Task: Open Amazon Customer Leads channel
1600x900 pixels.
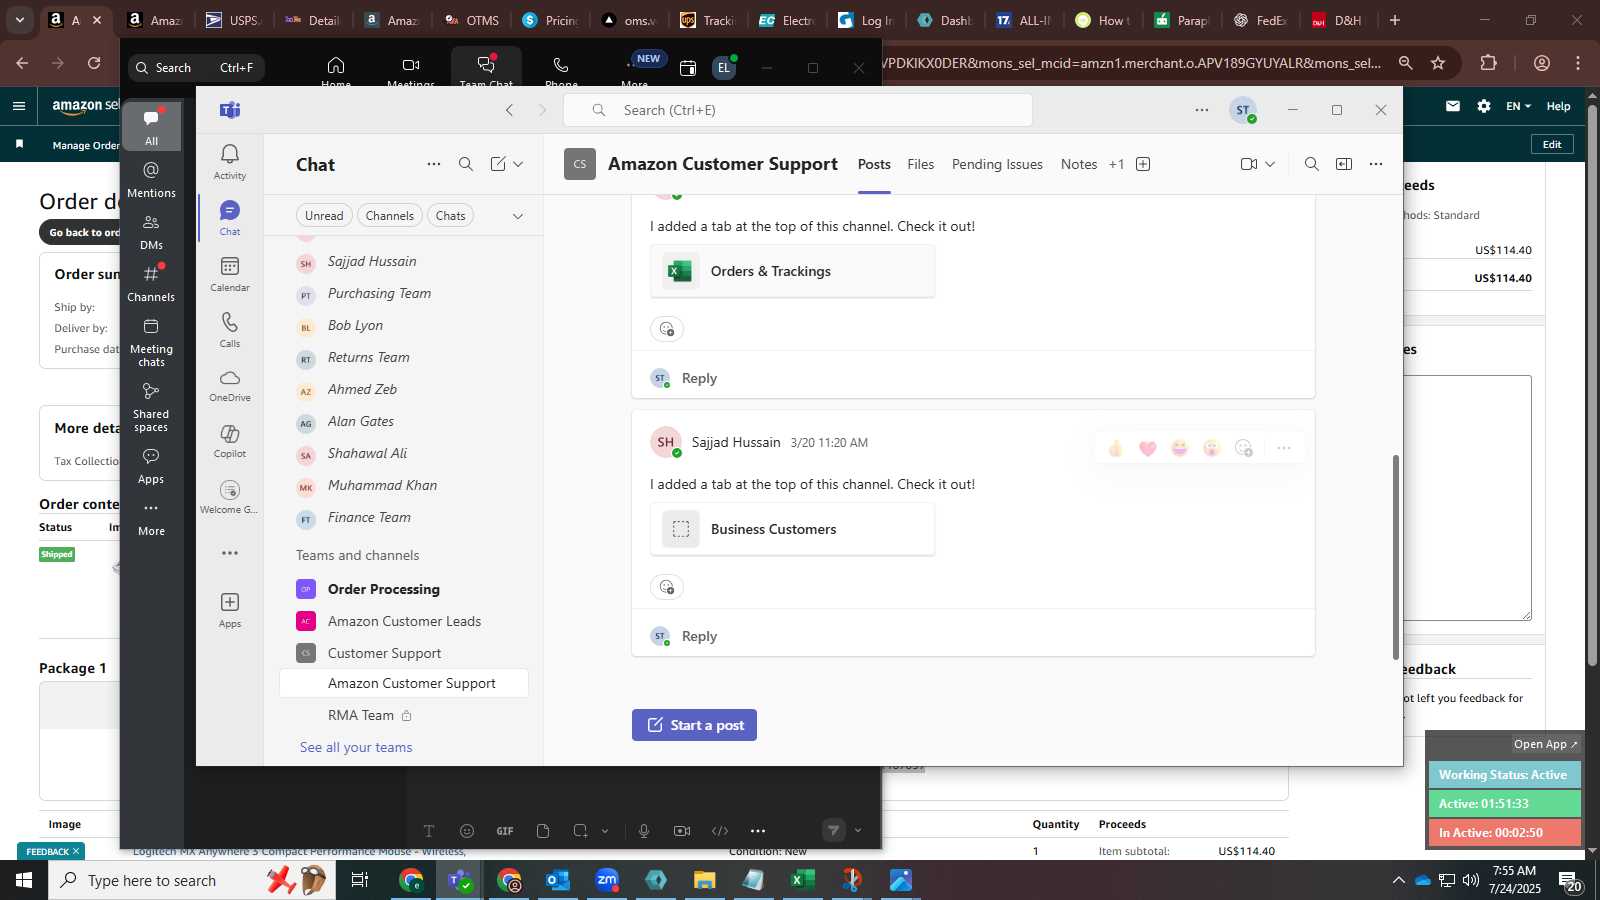Action: [x=404, y=621]
